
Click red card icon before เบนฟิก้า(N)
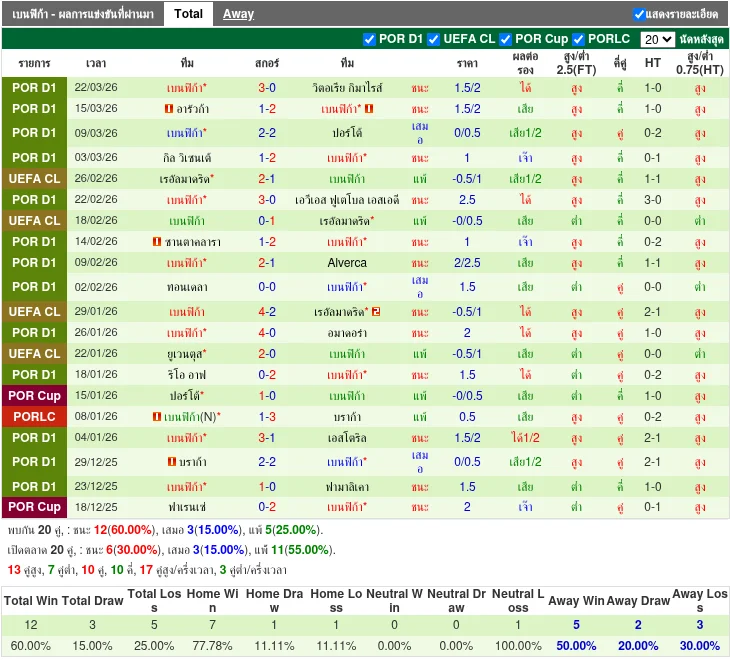pyautogui.click(x=158, y=416)
